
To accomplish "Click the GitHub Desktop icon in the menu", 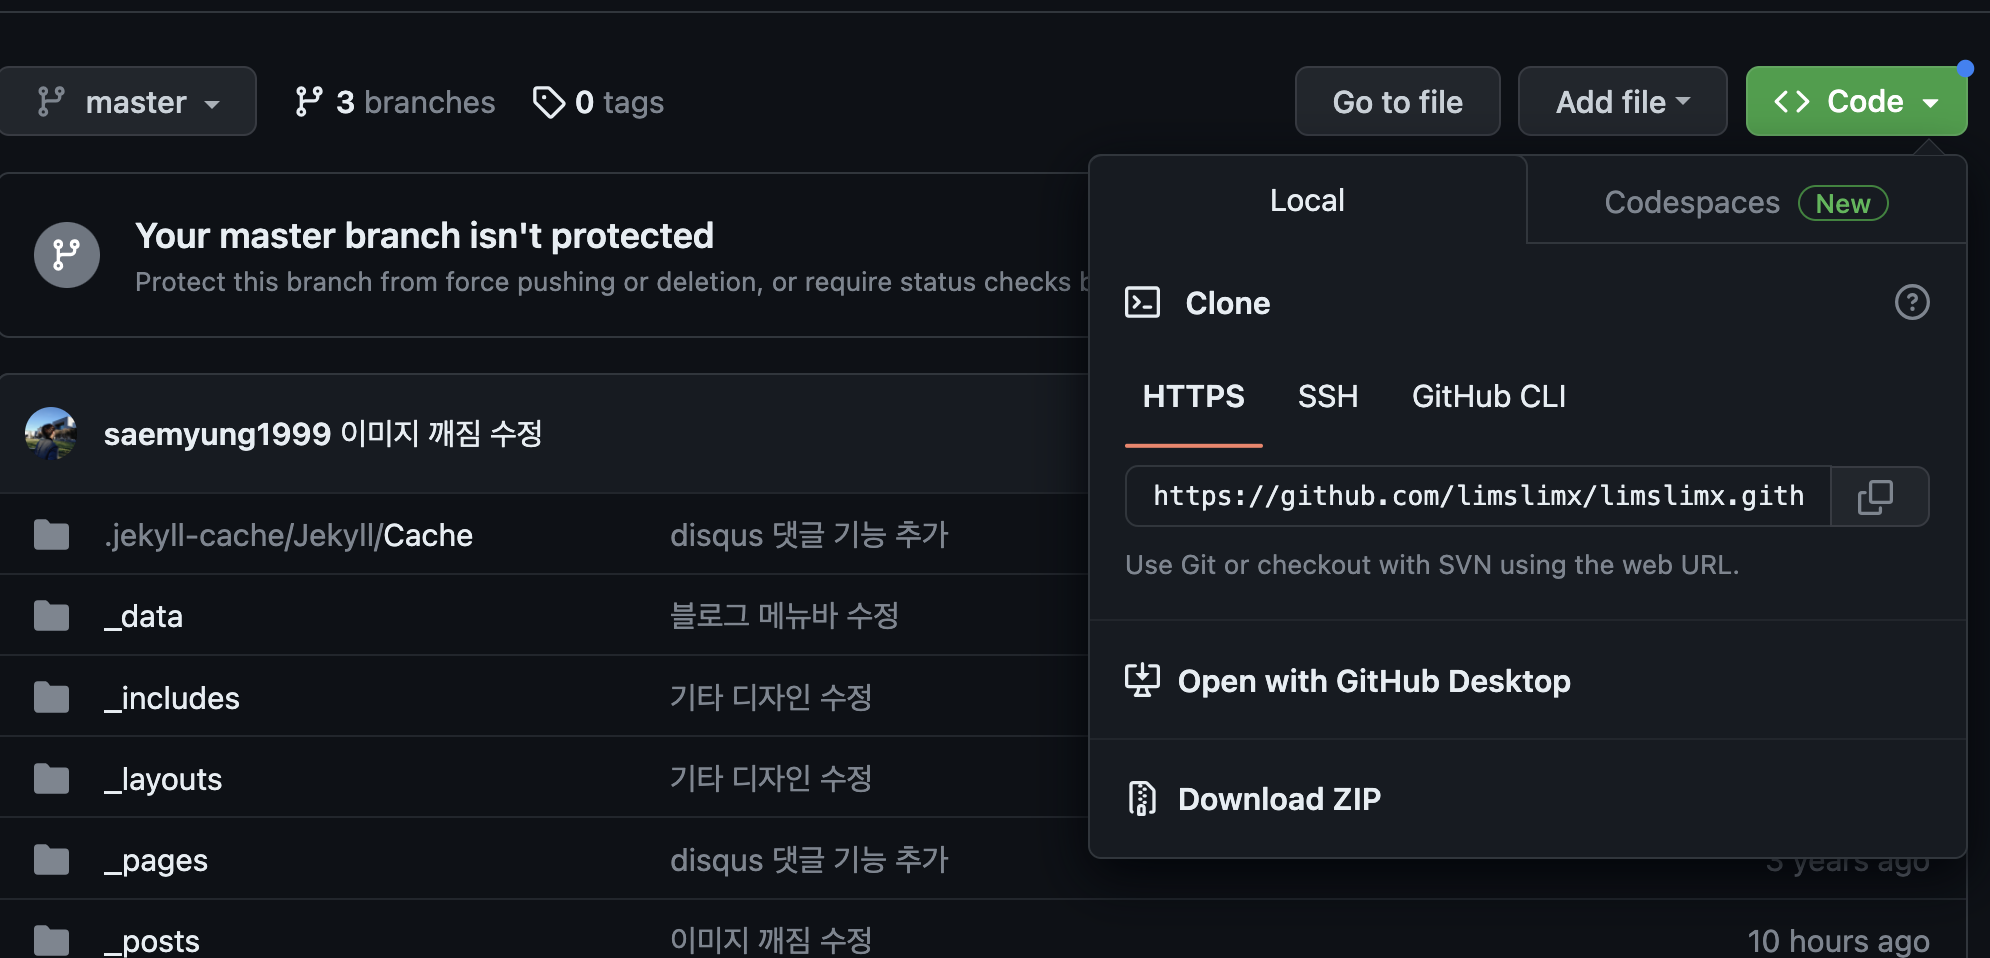I will coord(1142,680).
